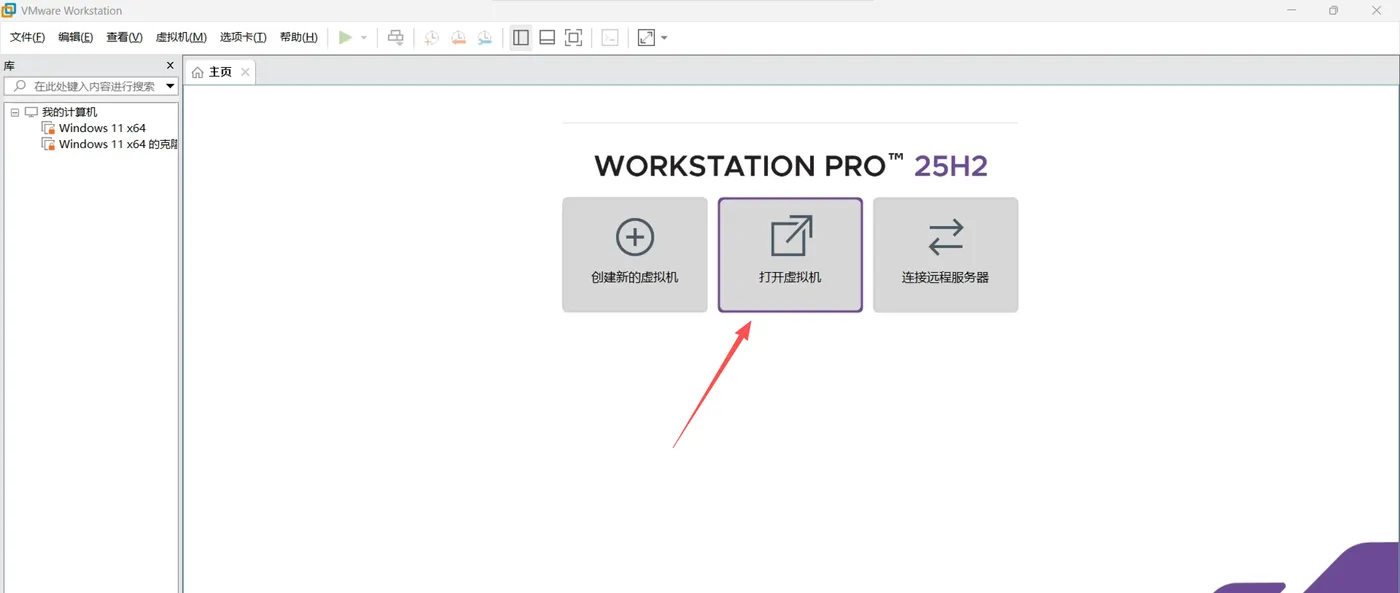The height and width of the screenshot is (593, 1400).
Task: Open the 选项卡(T) menu
Action: click(243, 37)
